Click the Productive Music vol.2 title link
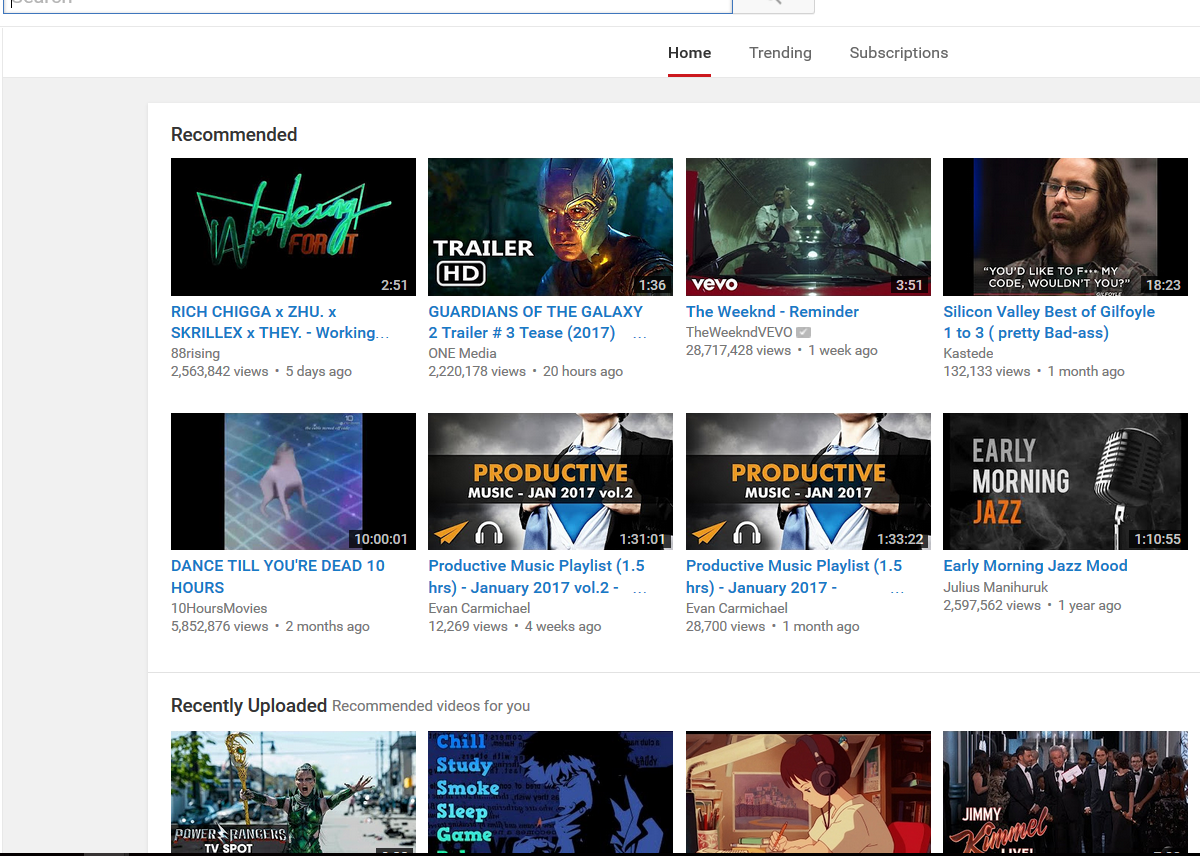1200x856 pixels. click(x=536, y=577)
